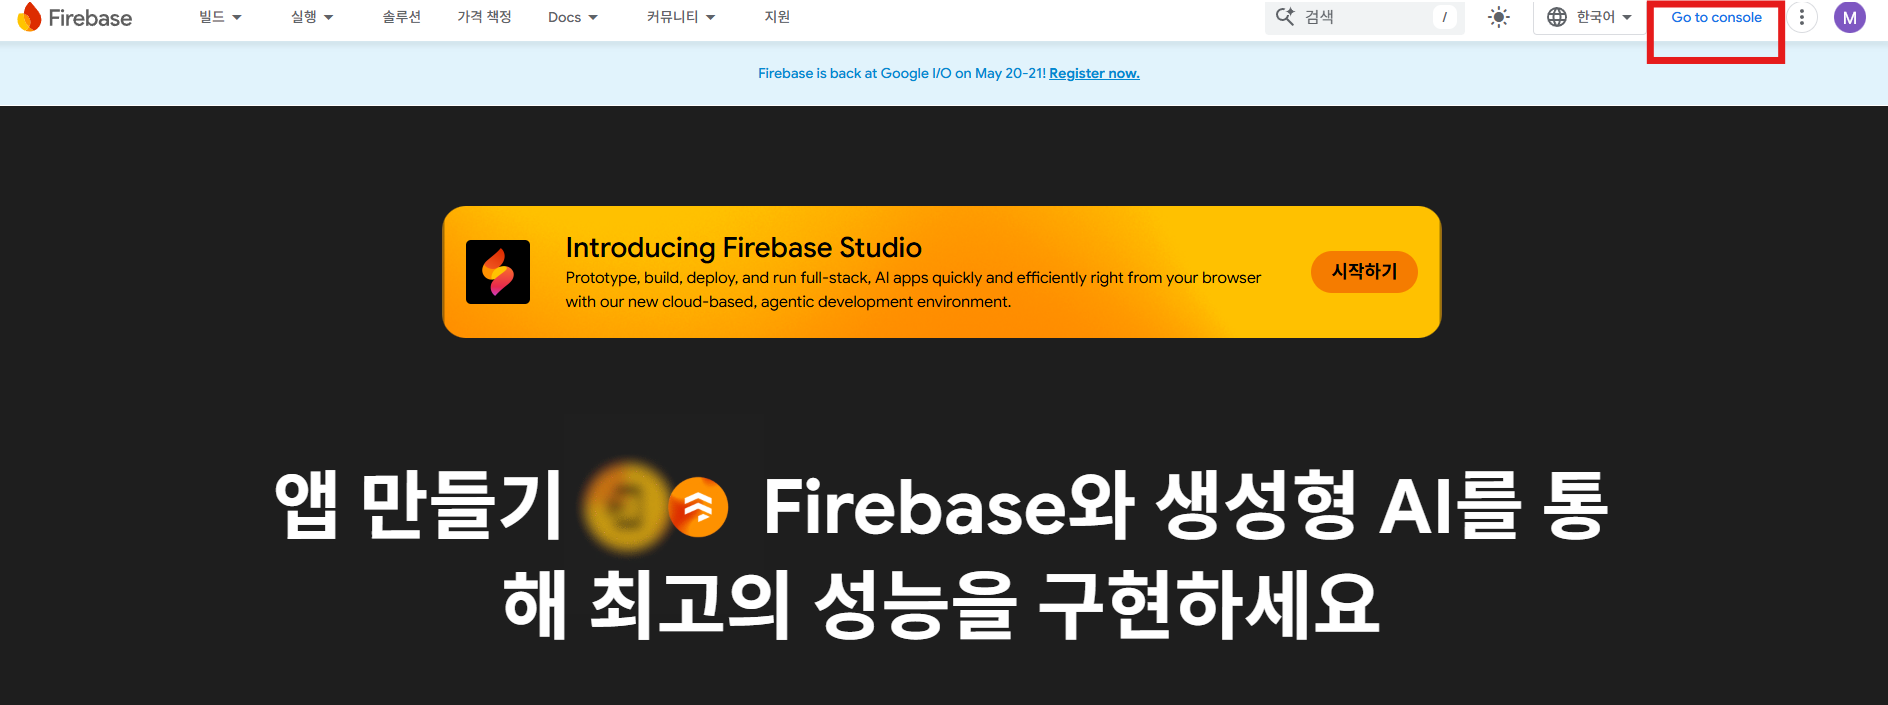Click the search sparkle magnifier icon
The image size is (1888, 705).
pos(1285,16)
